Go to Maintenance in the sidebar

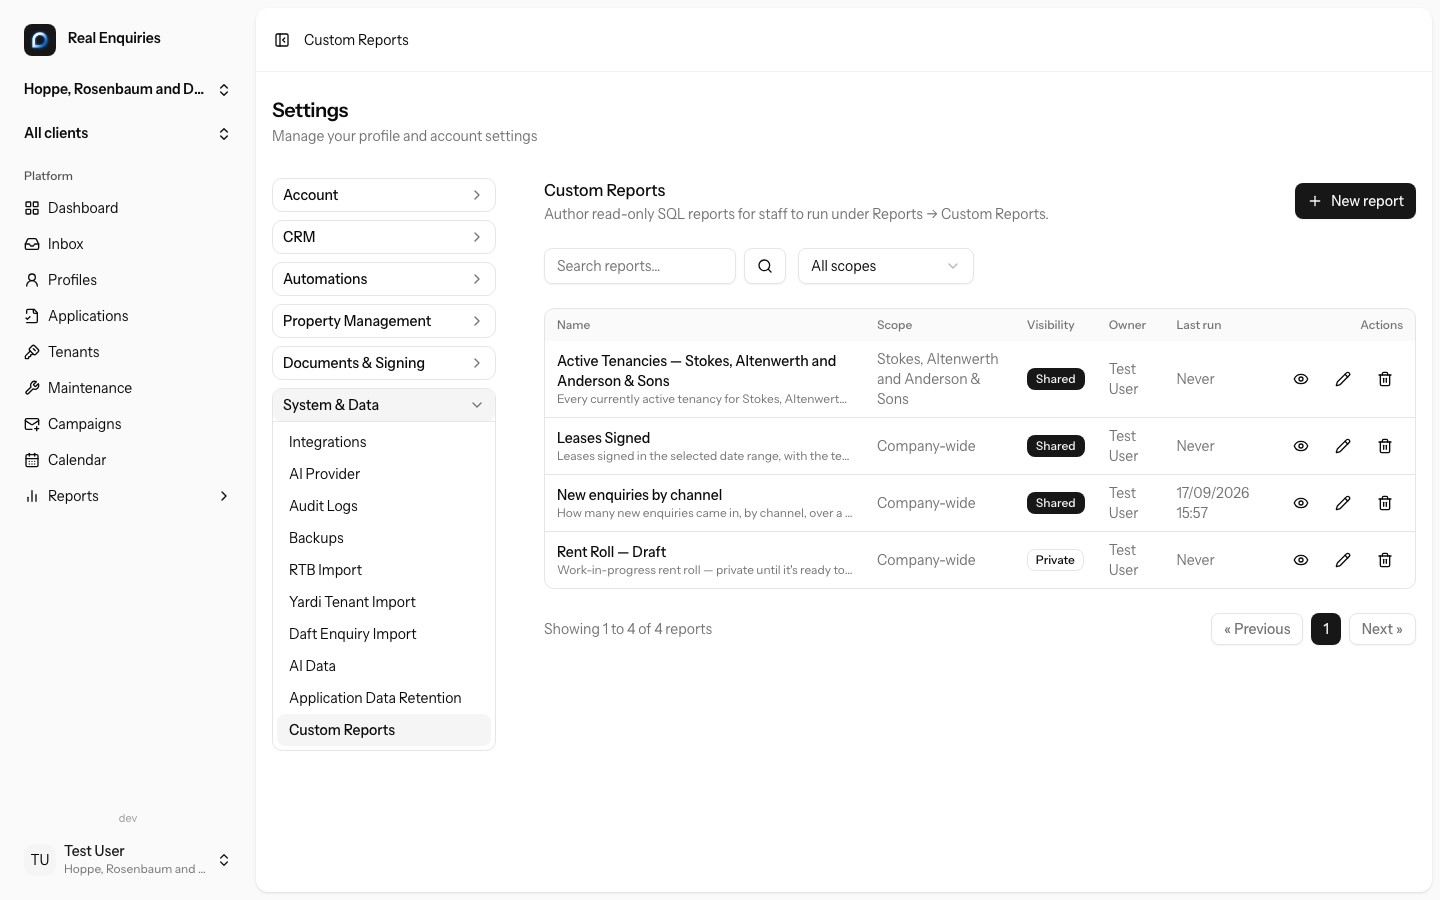(128, 388)
